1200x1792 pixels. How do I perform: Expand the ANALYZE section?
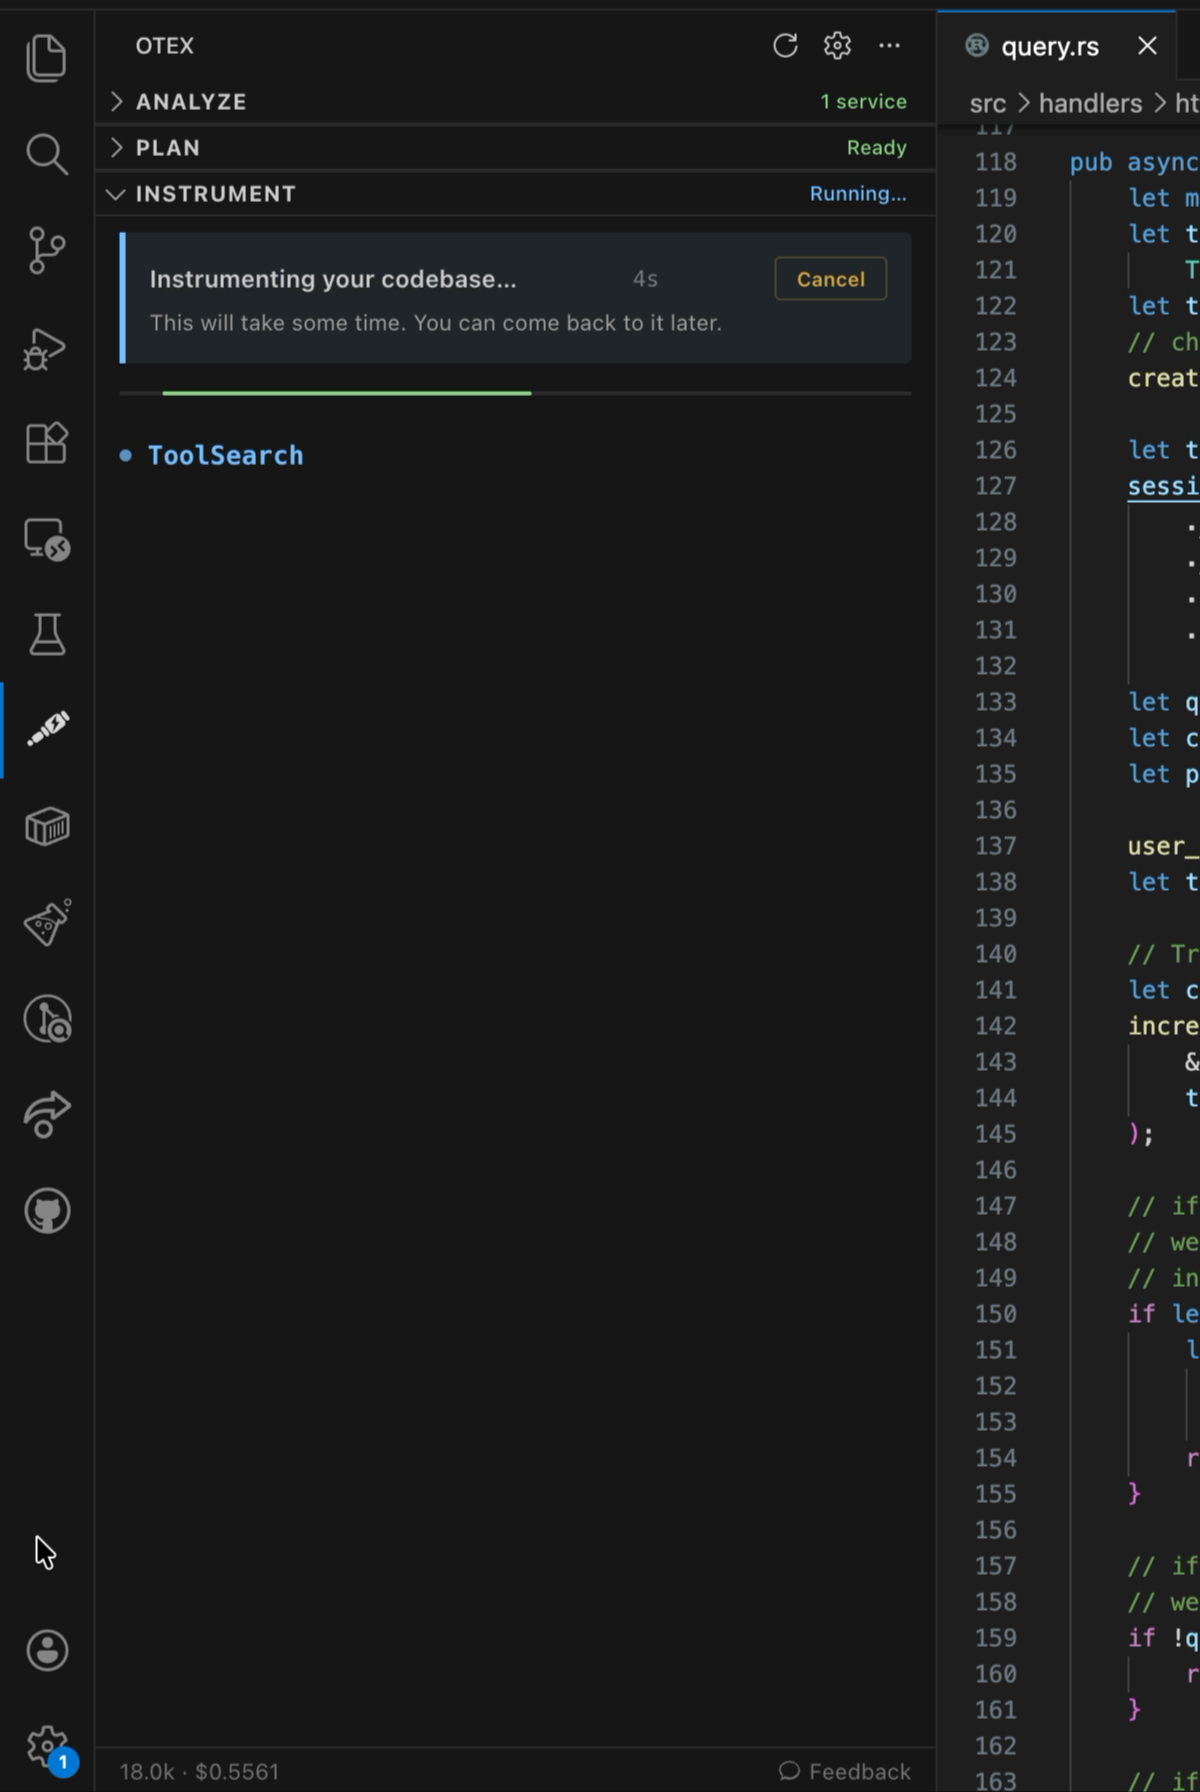pos(515,102)
